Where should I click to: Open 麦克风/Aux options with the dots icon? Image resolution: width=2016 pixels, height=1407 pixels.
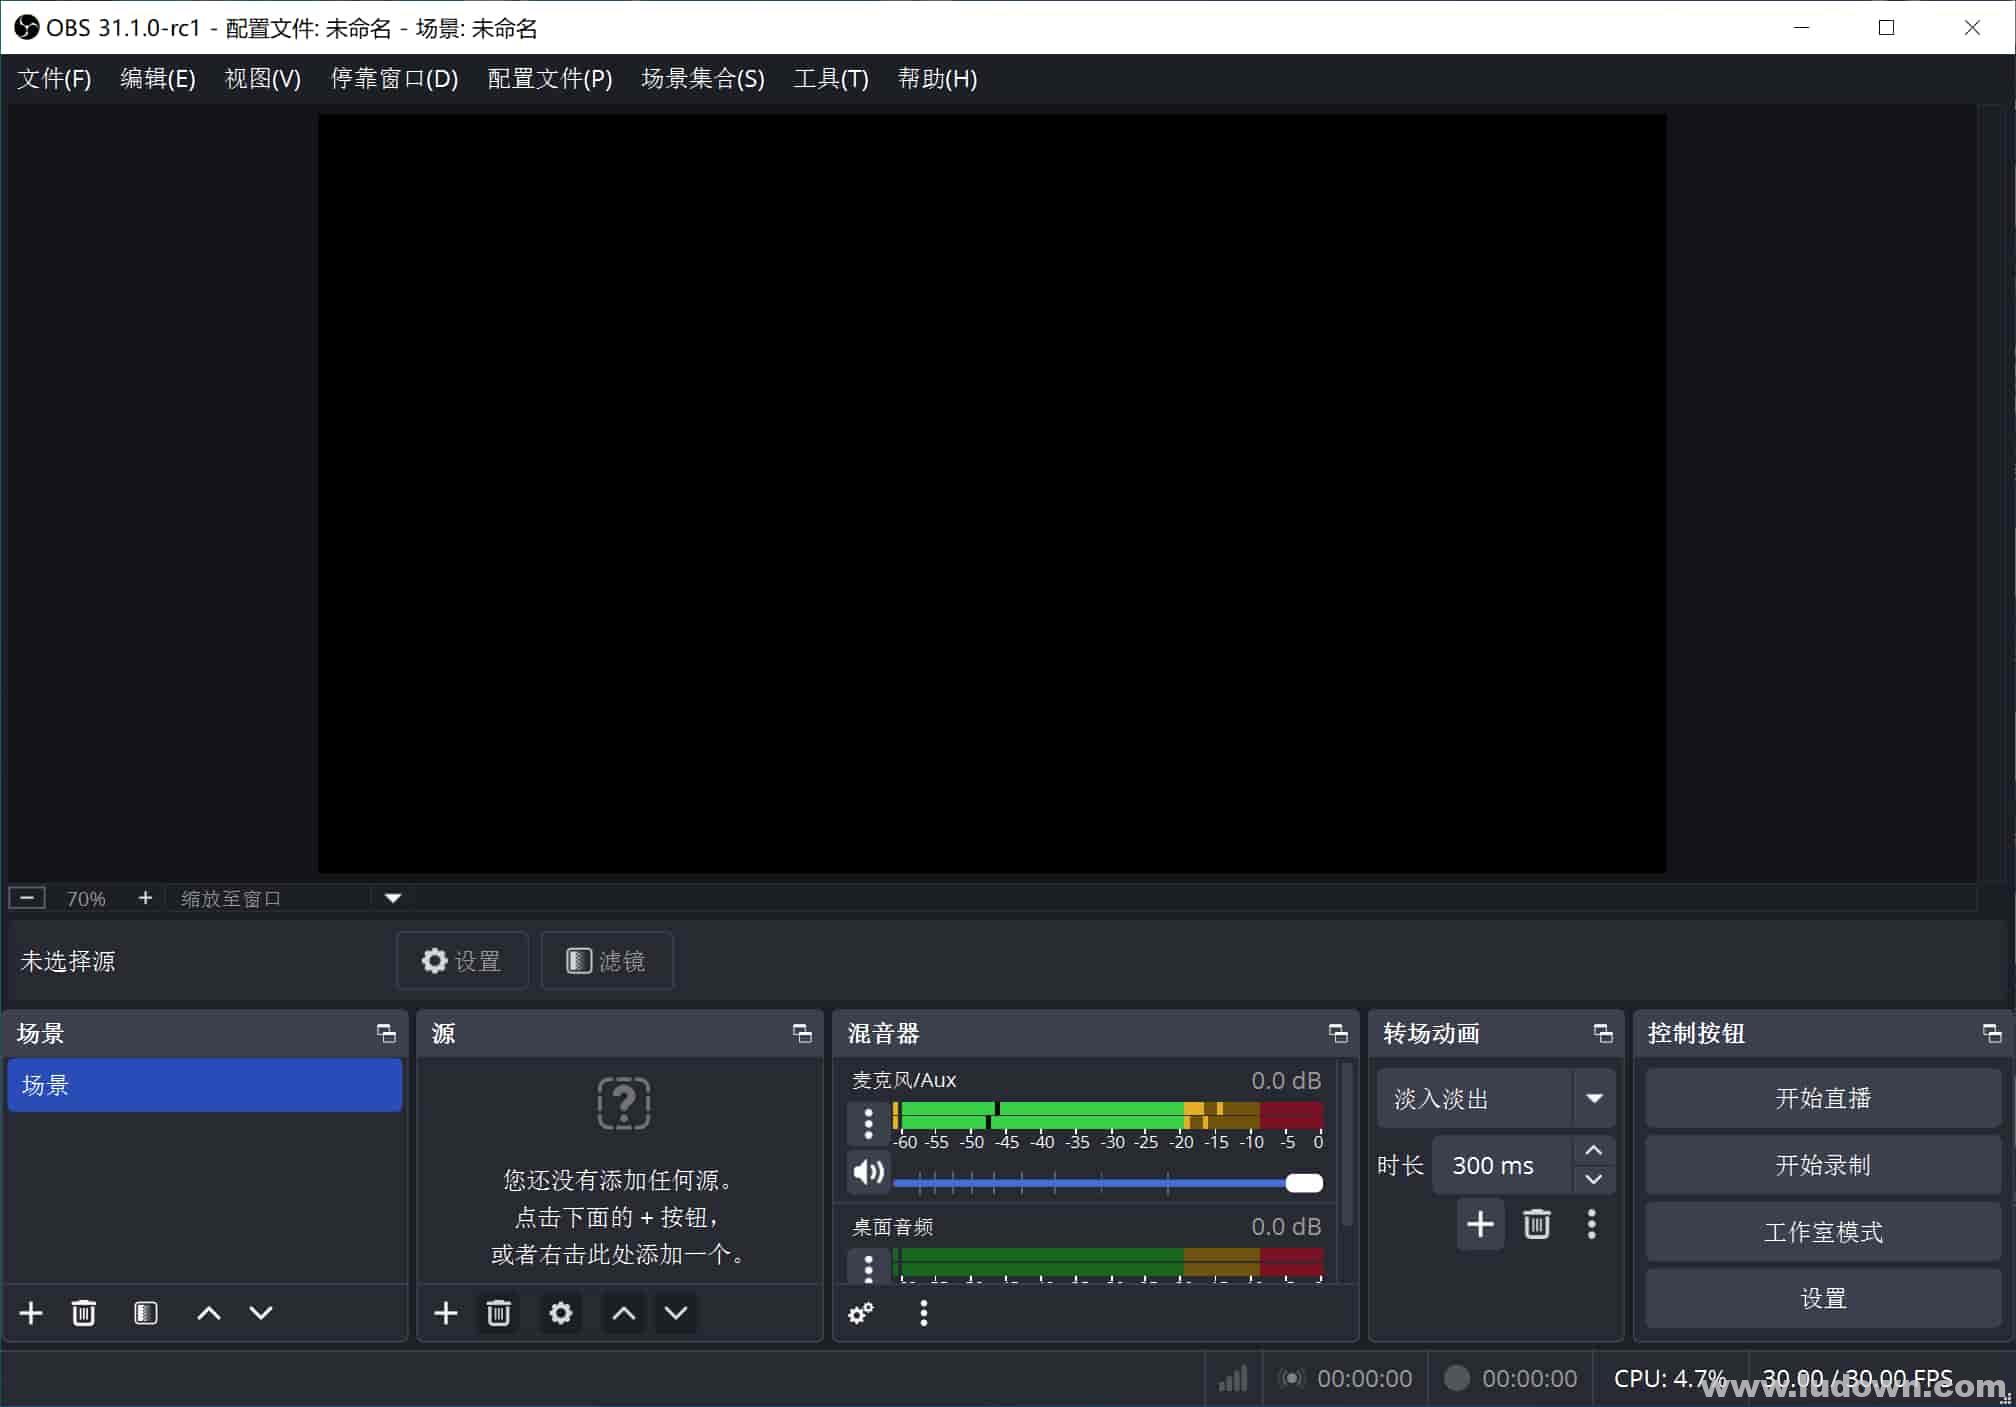867,1123
